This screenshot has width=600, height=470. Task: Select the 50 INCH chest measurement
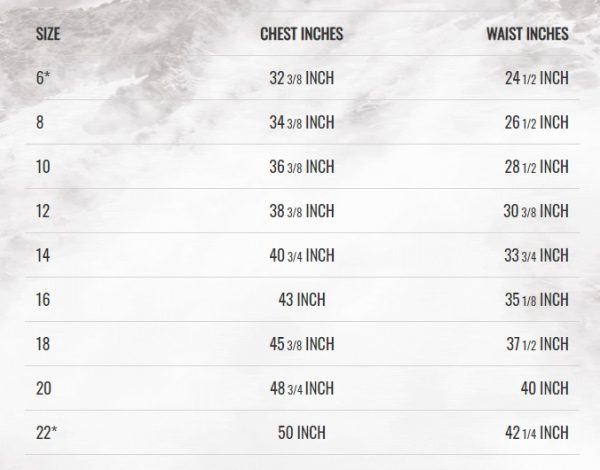click(301, 432)
